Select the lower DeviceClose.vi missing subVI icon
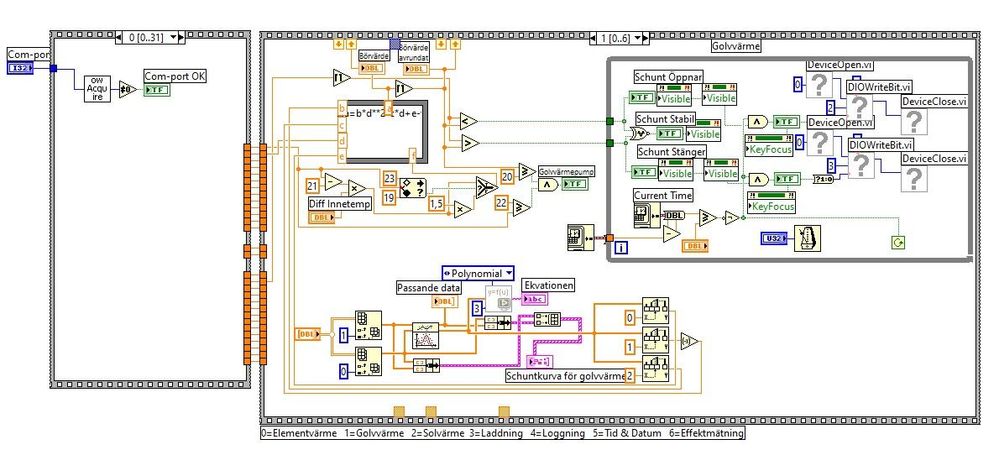Screen dimensions: 999x450 tap(914, 178)
